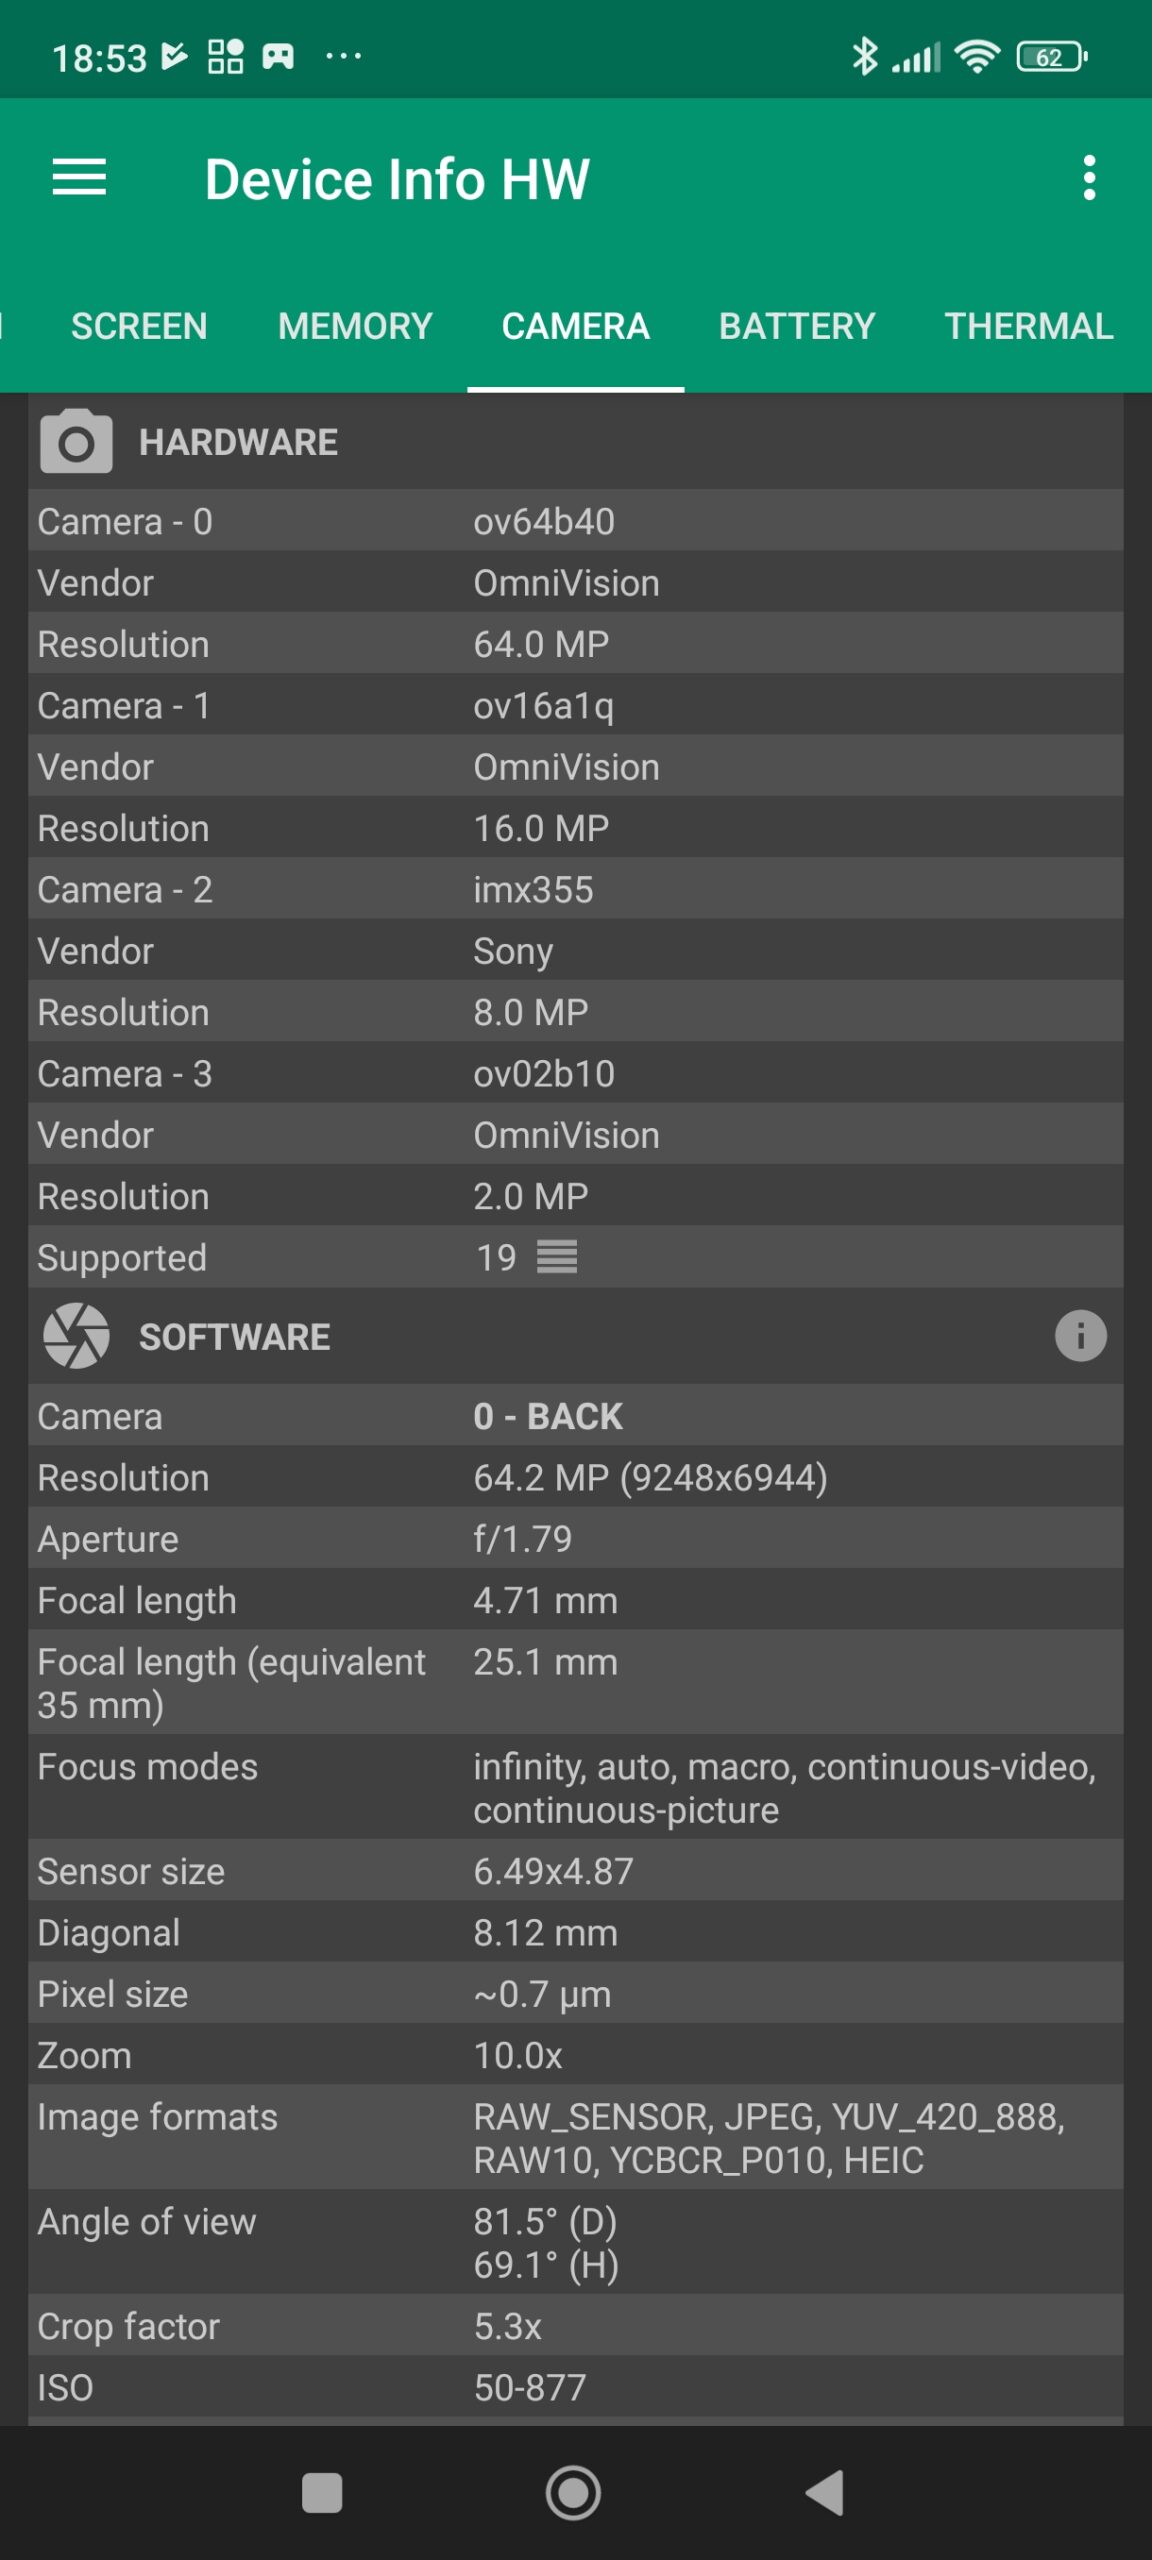Open the hamburger navigation menu
The image size is (1152, 2560).
click(x=79, y=178)
